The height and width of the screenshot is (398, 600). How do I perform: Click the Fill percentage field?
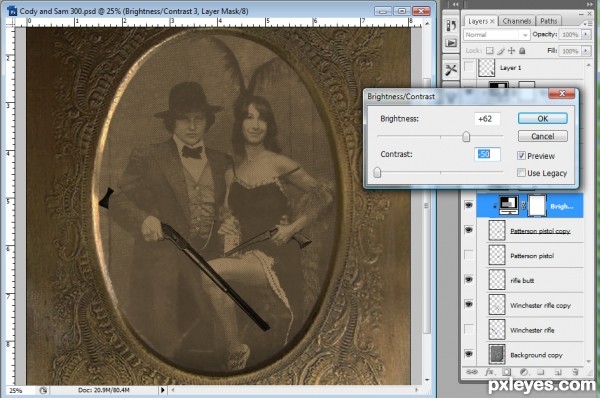tap(570, 51)
